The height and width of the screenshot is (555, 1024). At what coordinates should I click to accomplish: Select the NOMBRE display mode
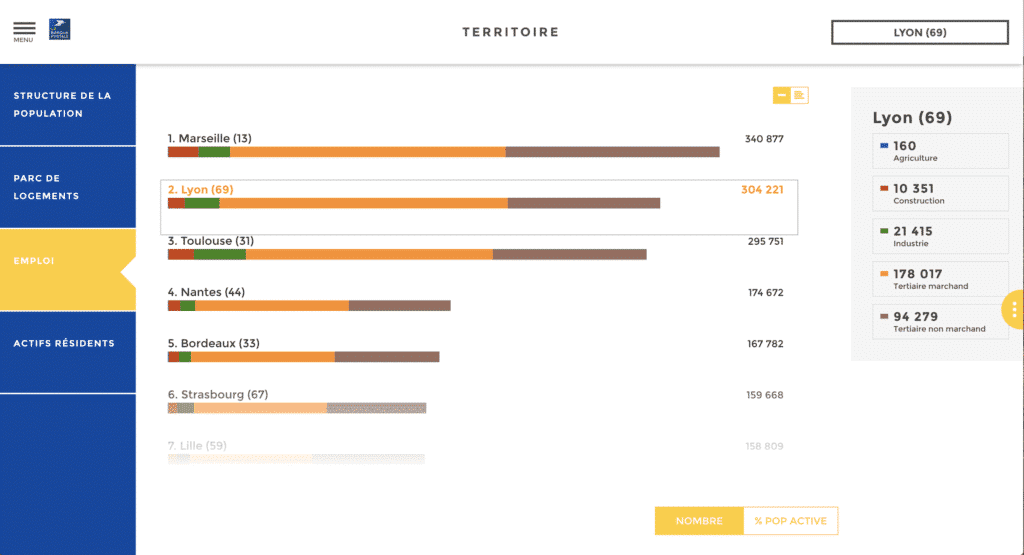point(699,521)
